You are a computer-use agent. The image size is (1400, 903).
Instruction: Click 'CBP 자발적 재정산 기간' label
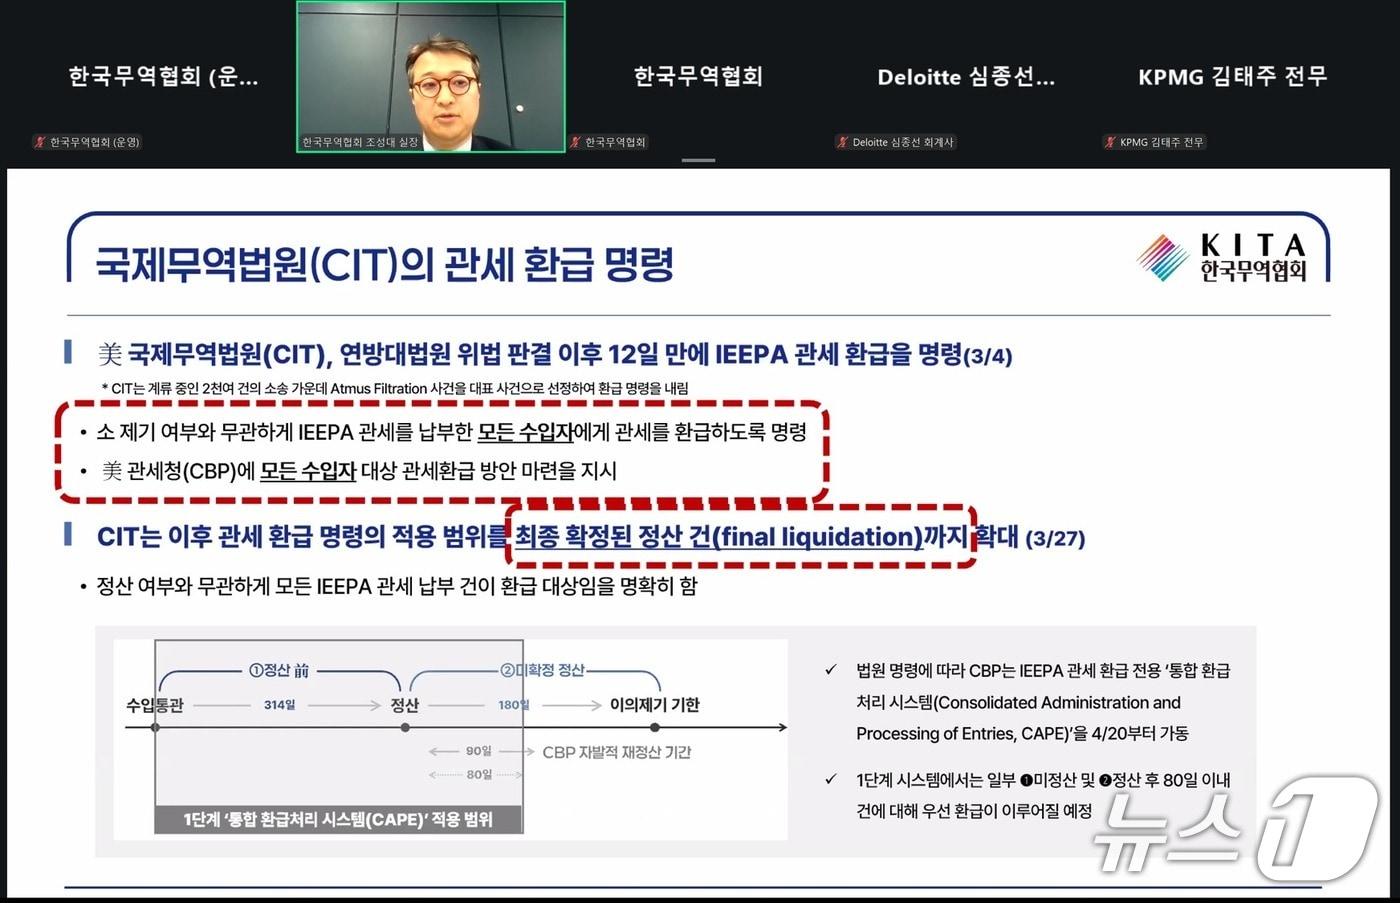coord(617,752)
